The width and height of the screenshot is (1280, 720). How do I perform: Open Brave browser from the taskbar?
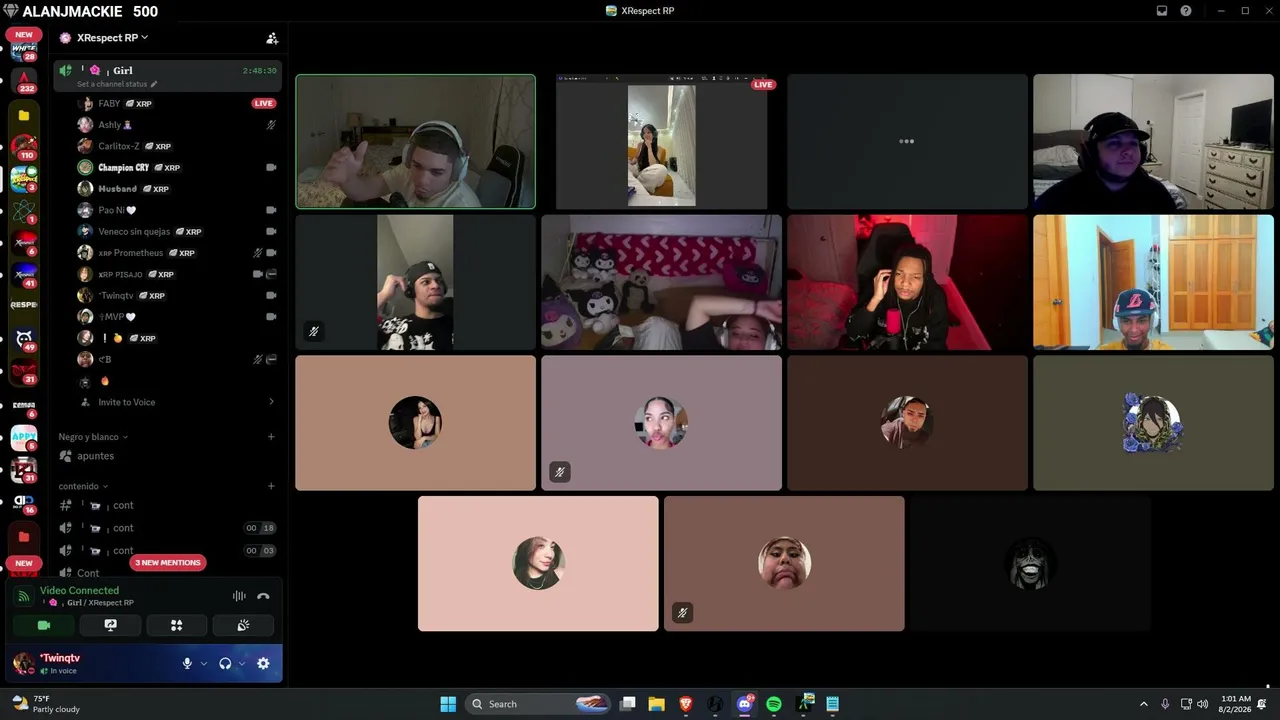(685, 704)
